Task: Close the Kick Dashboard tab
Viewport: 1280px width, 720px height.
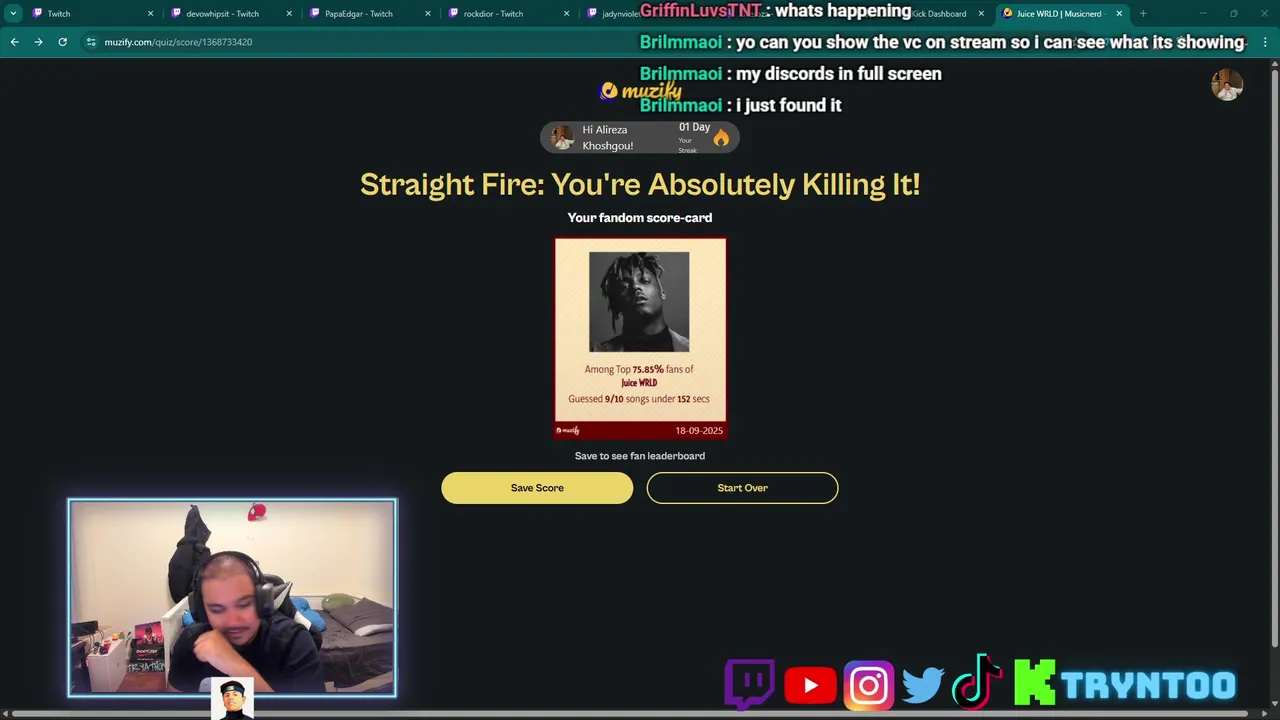Action: [981, 14]
